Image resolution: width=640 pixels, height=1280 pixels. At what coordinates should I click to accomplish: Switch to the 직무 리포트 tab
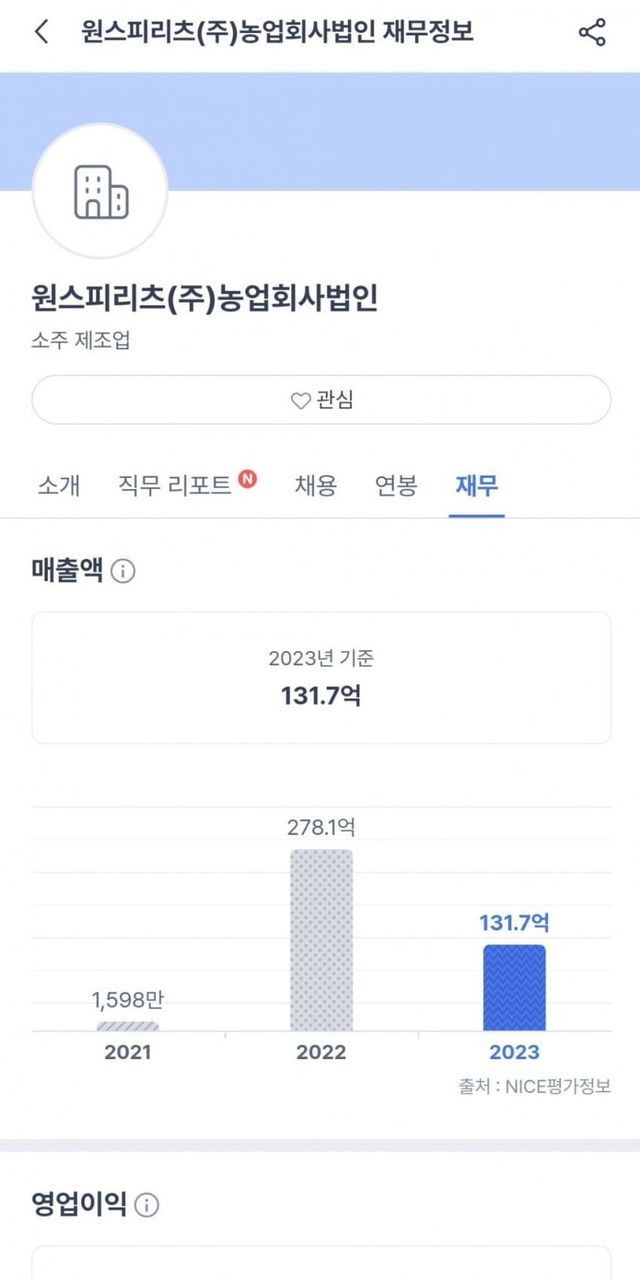[174, 486]
